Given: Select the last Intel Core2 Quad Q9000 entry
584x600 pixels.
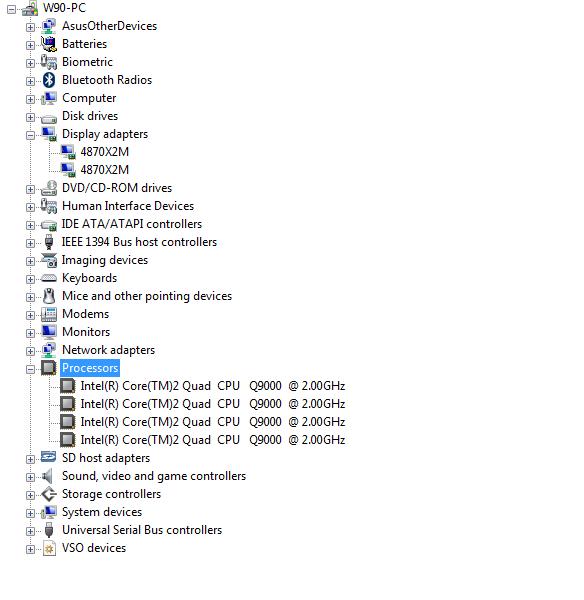Looking at the screenshot, I should 213,440.
